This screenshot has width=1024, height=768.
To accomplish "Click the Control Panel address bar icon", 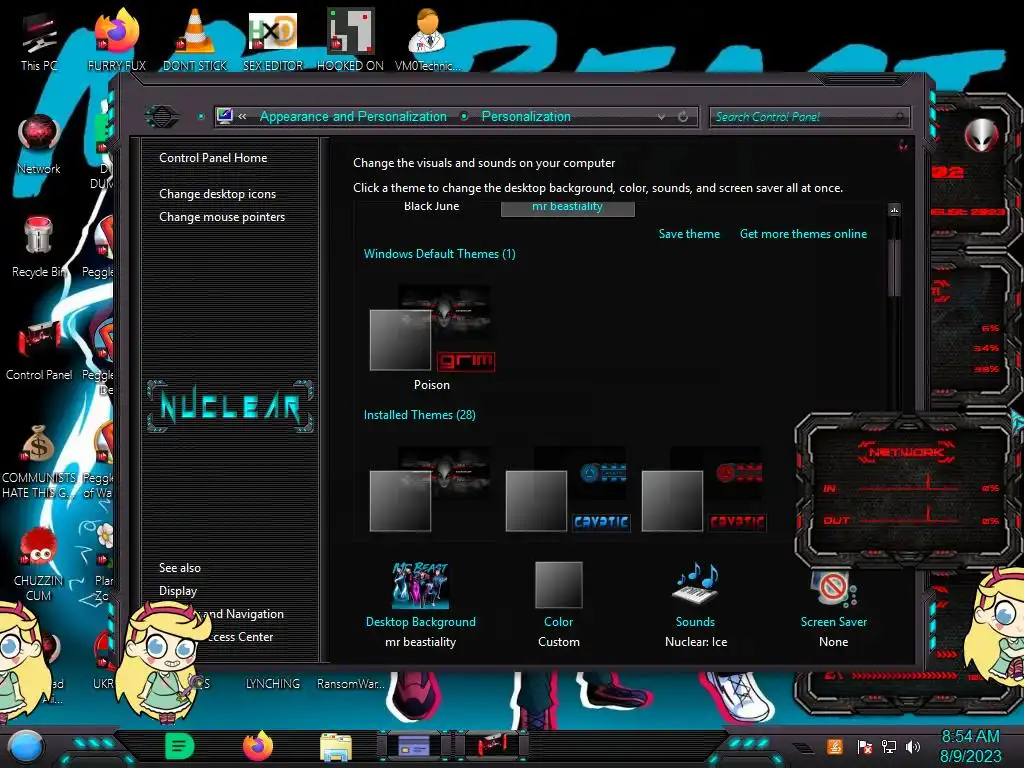I will 224,116.
